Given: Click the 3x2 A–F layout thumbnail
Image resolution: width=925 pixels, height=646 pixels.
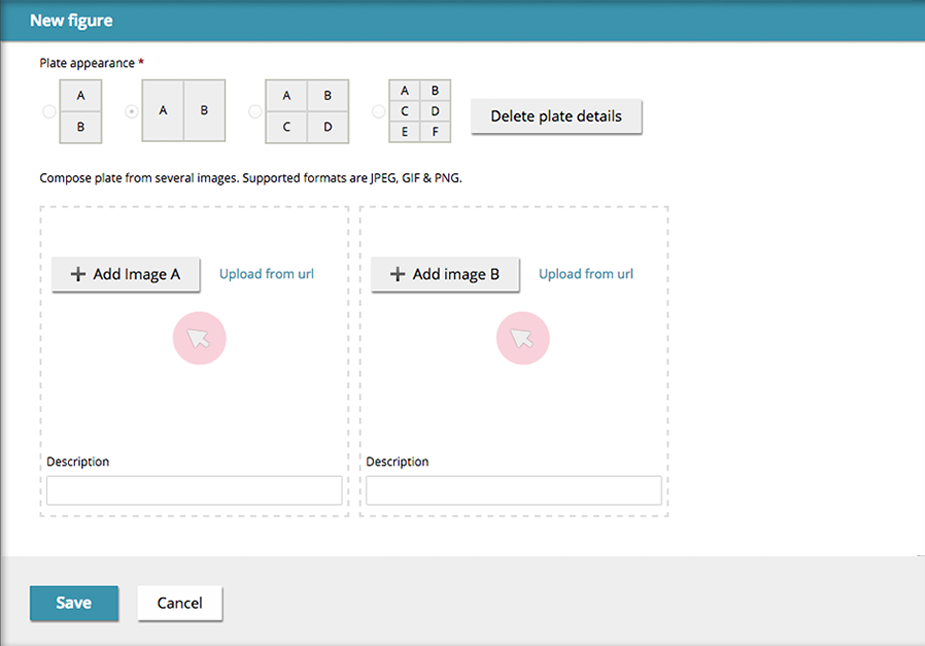Looking at the screenshot, I should 419,111.
